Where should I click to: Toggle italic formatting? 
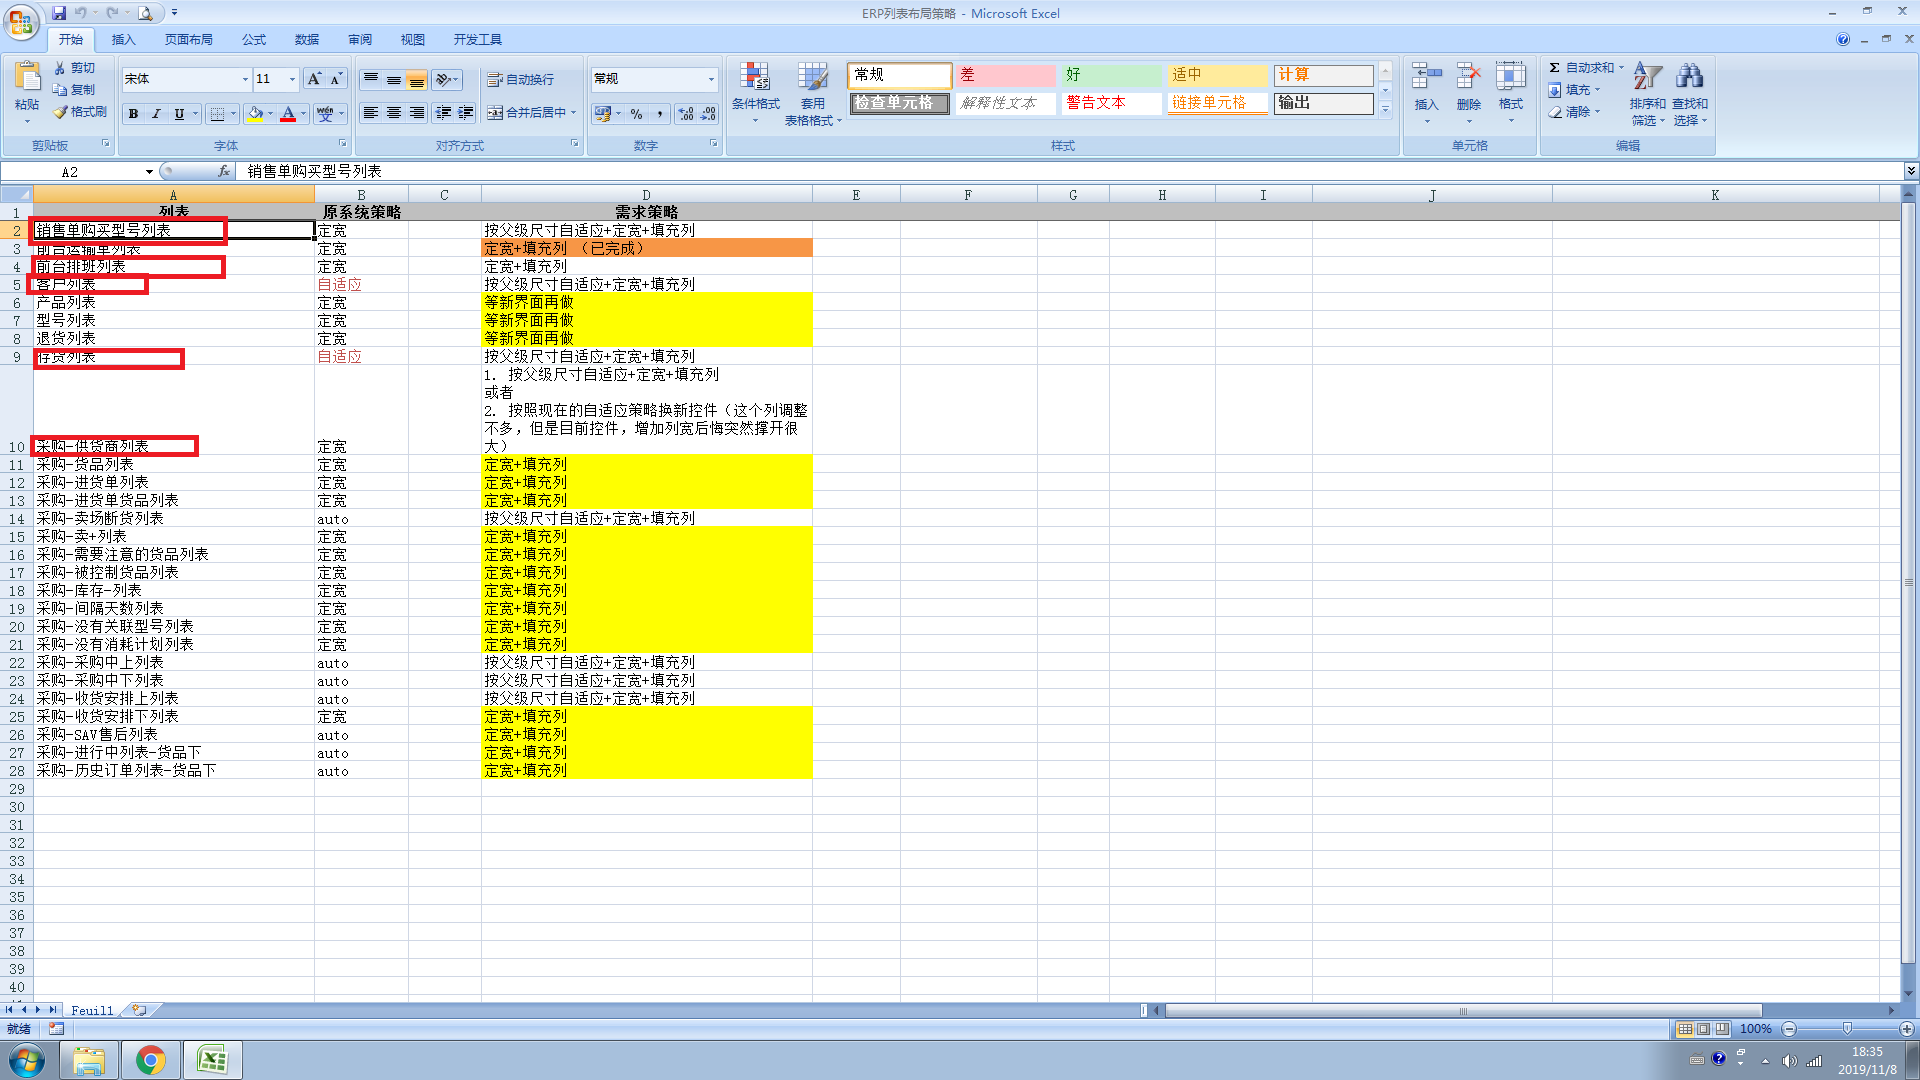point(156,114)
